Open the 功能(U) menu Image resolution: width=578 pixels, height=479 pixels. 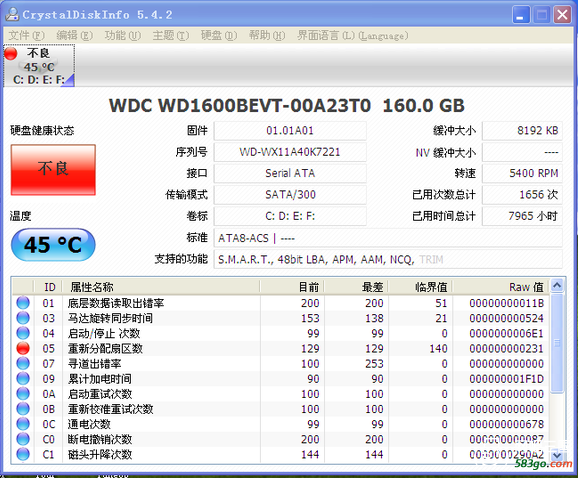point(123,35)
